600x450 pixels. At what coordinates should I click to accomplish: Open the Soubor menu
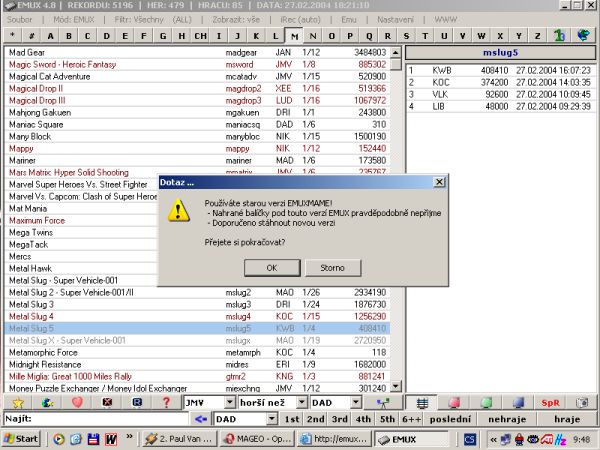click(x=20, y=19)
